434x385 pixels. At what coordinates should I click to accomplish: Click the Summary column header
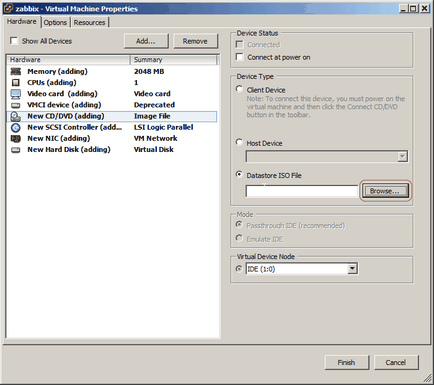pyautogui.click(x=174, y=60)
